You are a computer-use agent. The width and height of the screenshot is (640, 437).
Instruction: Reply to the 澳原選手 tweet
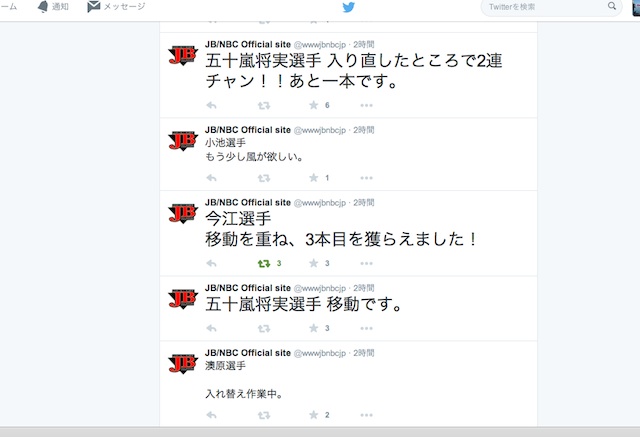[x=211, y=415]
